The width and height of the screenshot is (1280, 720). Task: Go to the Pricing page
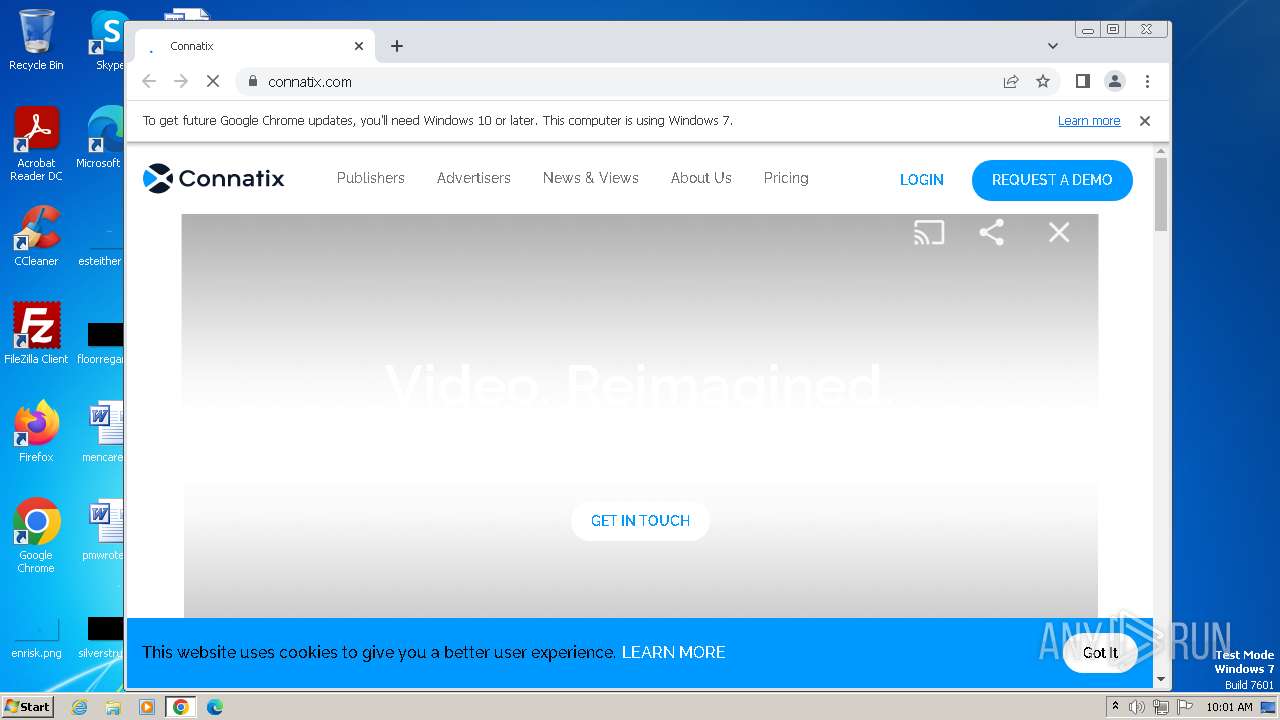click(786, 178)
